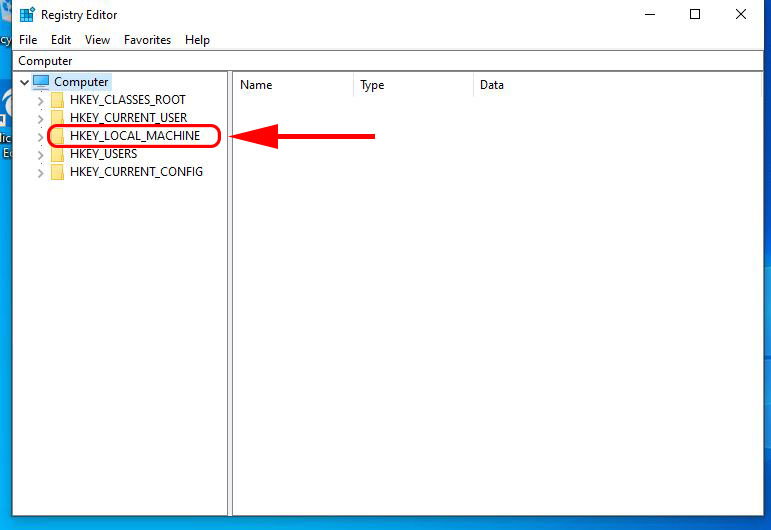
Task: Open the Help menu
Action: 197,40
